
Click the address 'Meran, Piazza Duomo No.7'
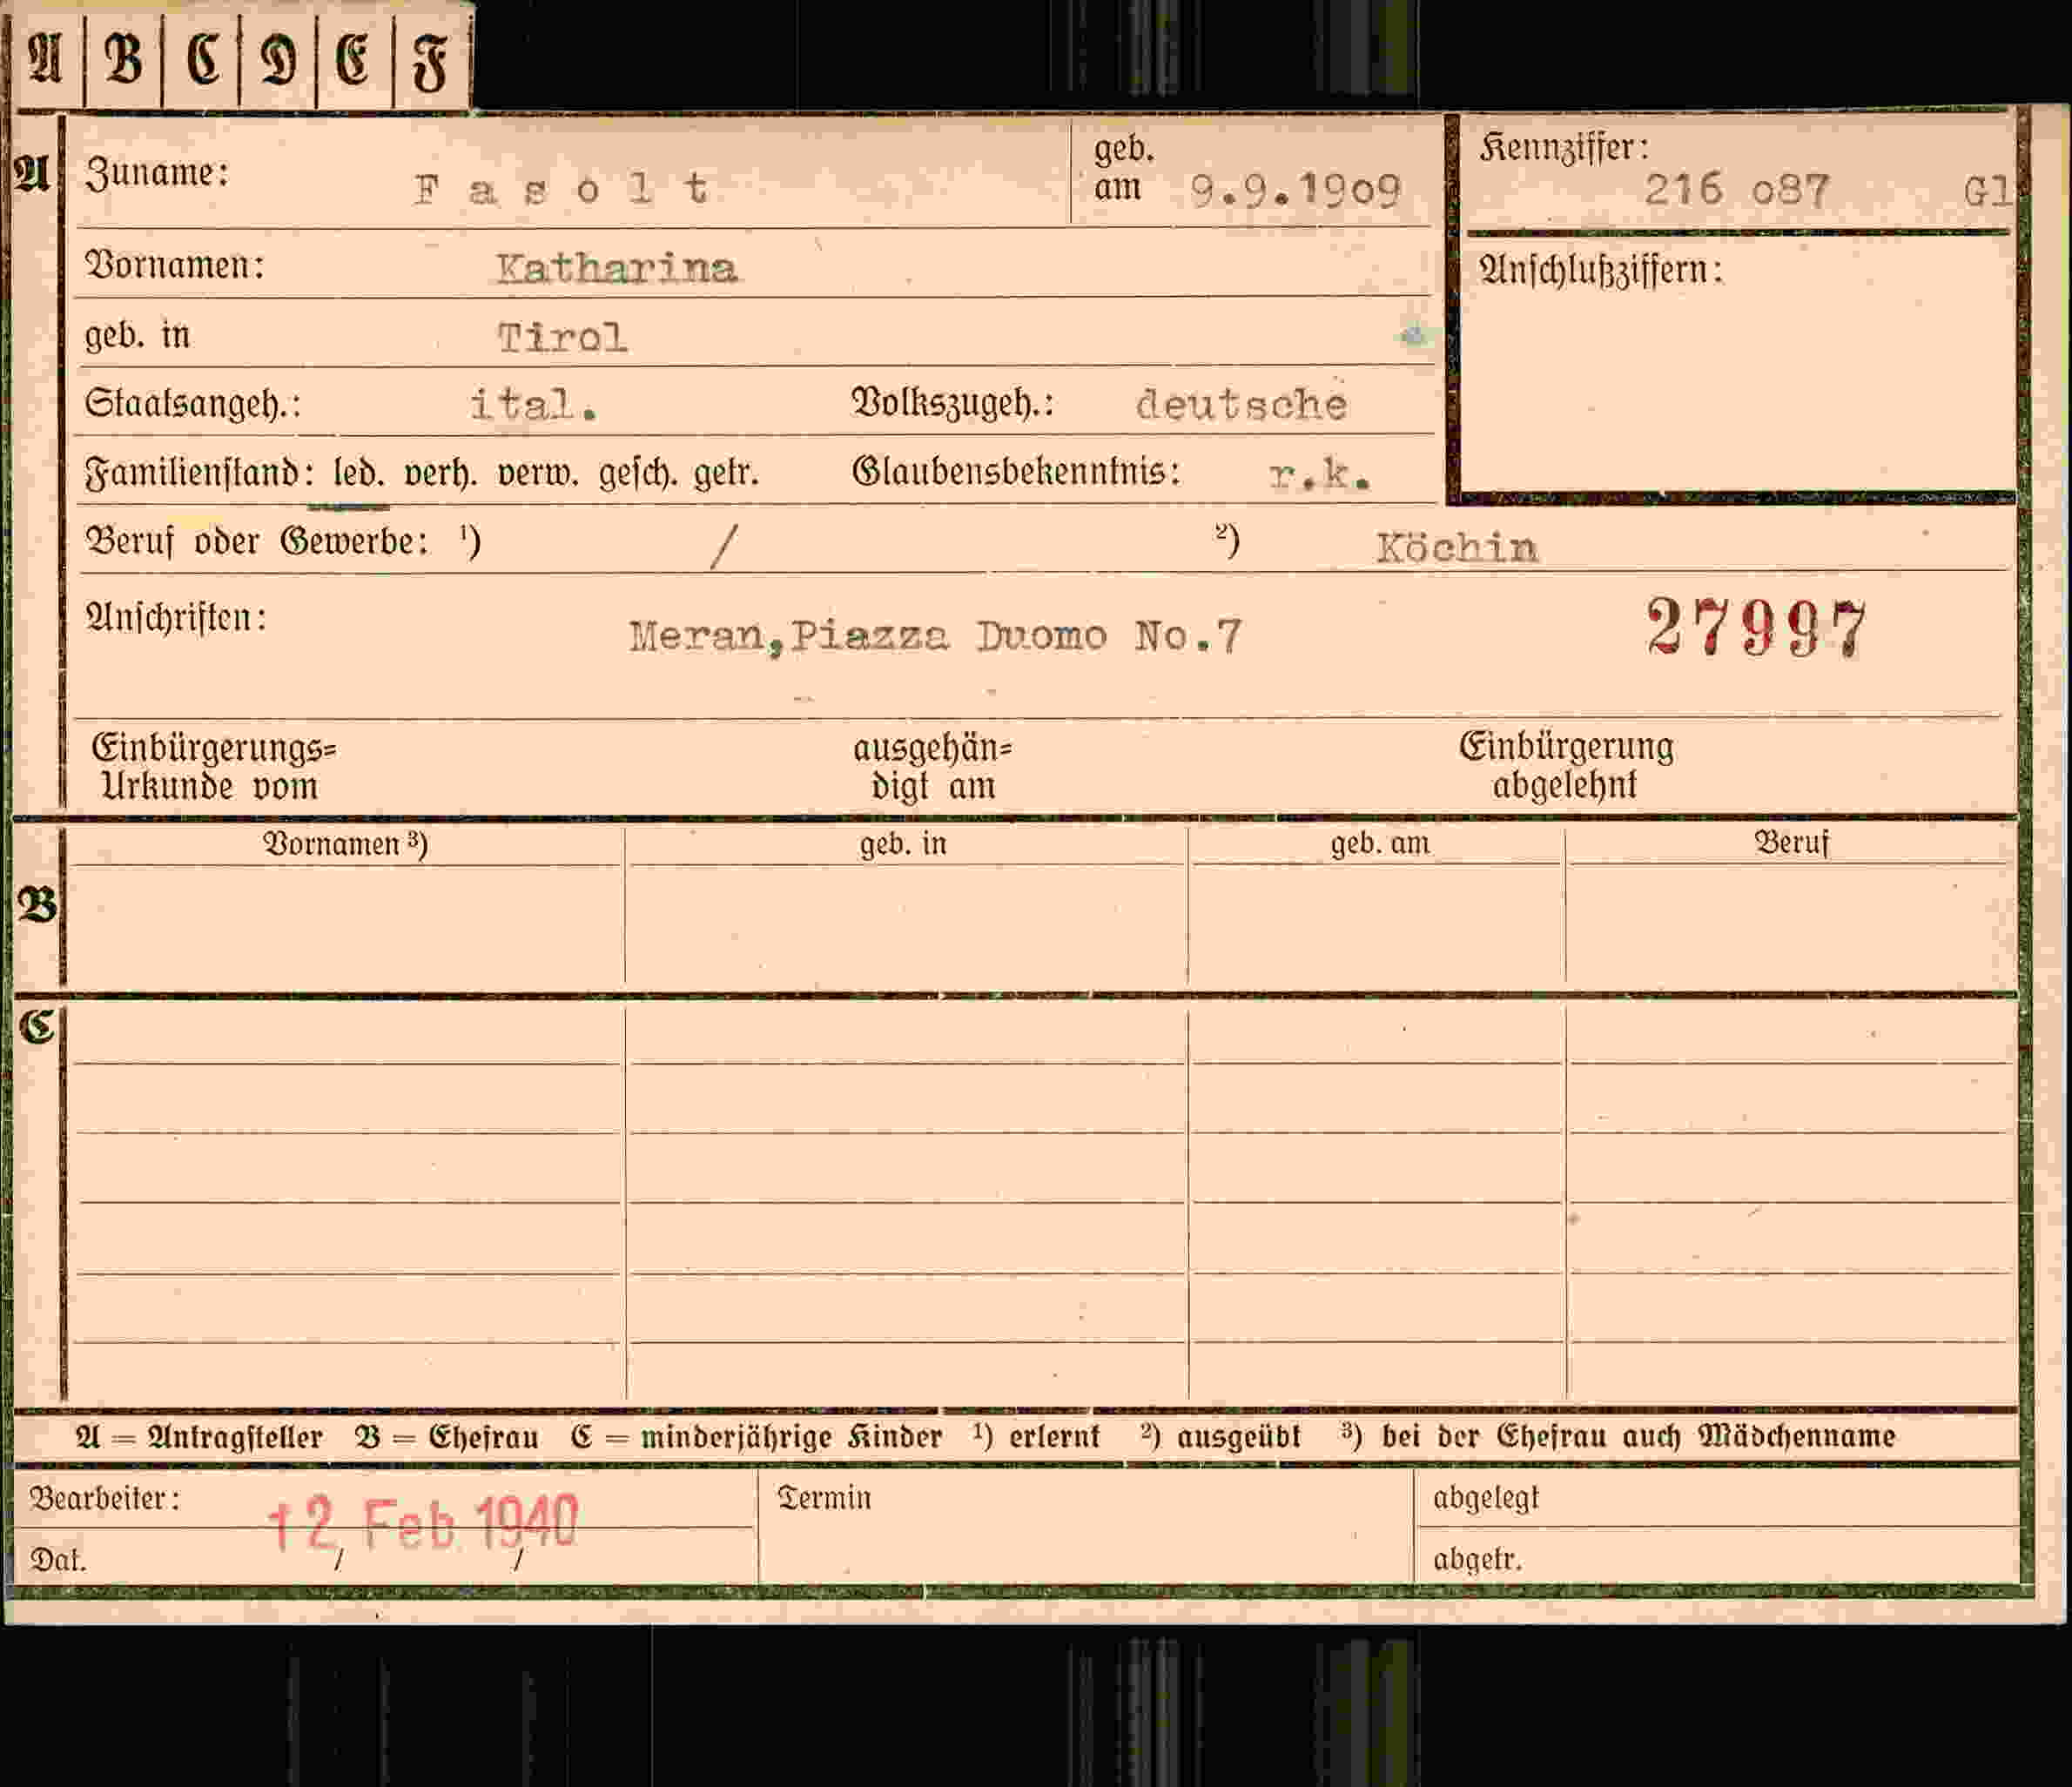pos(936,636)
